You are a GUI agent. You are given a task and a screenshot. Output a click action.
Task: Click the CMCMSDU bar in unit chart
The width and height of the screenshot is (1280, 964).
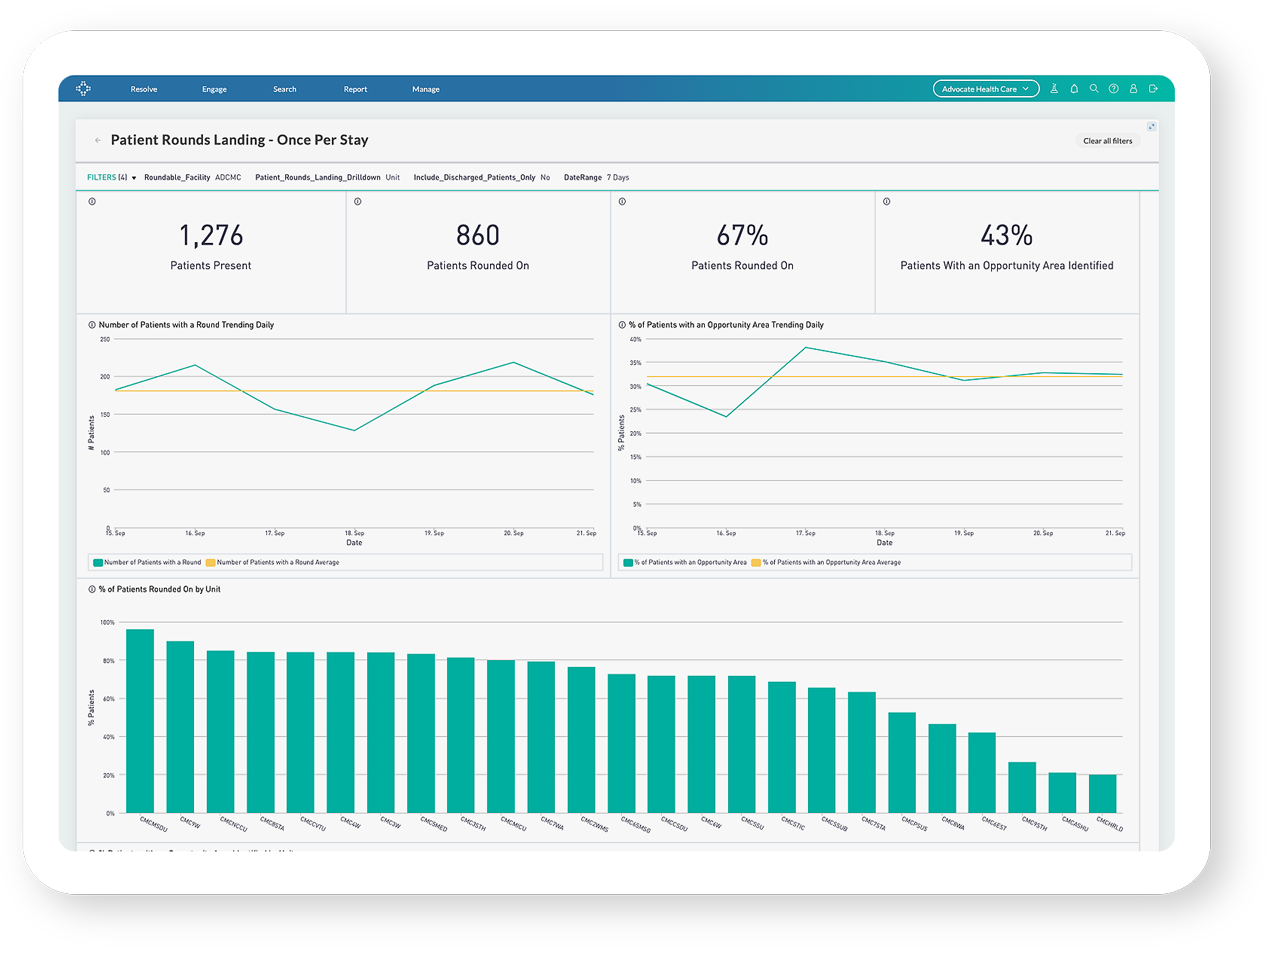[x=140, y=721]
